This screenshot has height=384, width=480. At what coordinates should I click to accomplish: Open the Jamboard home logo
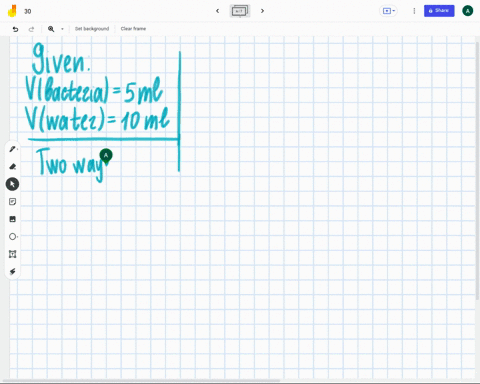coord(12,11)
